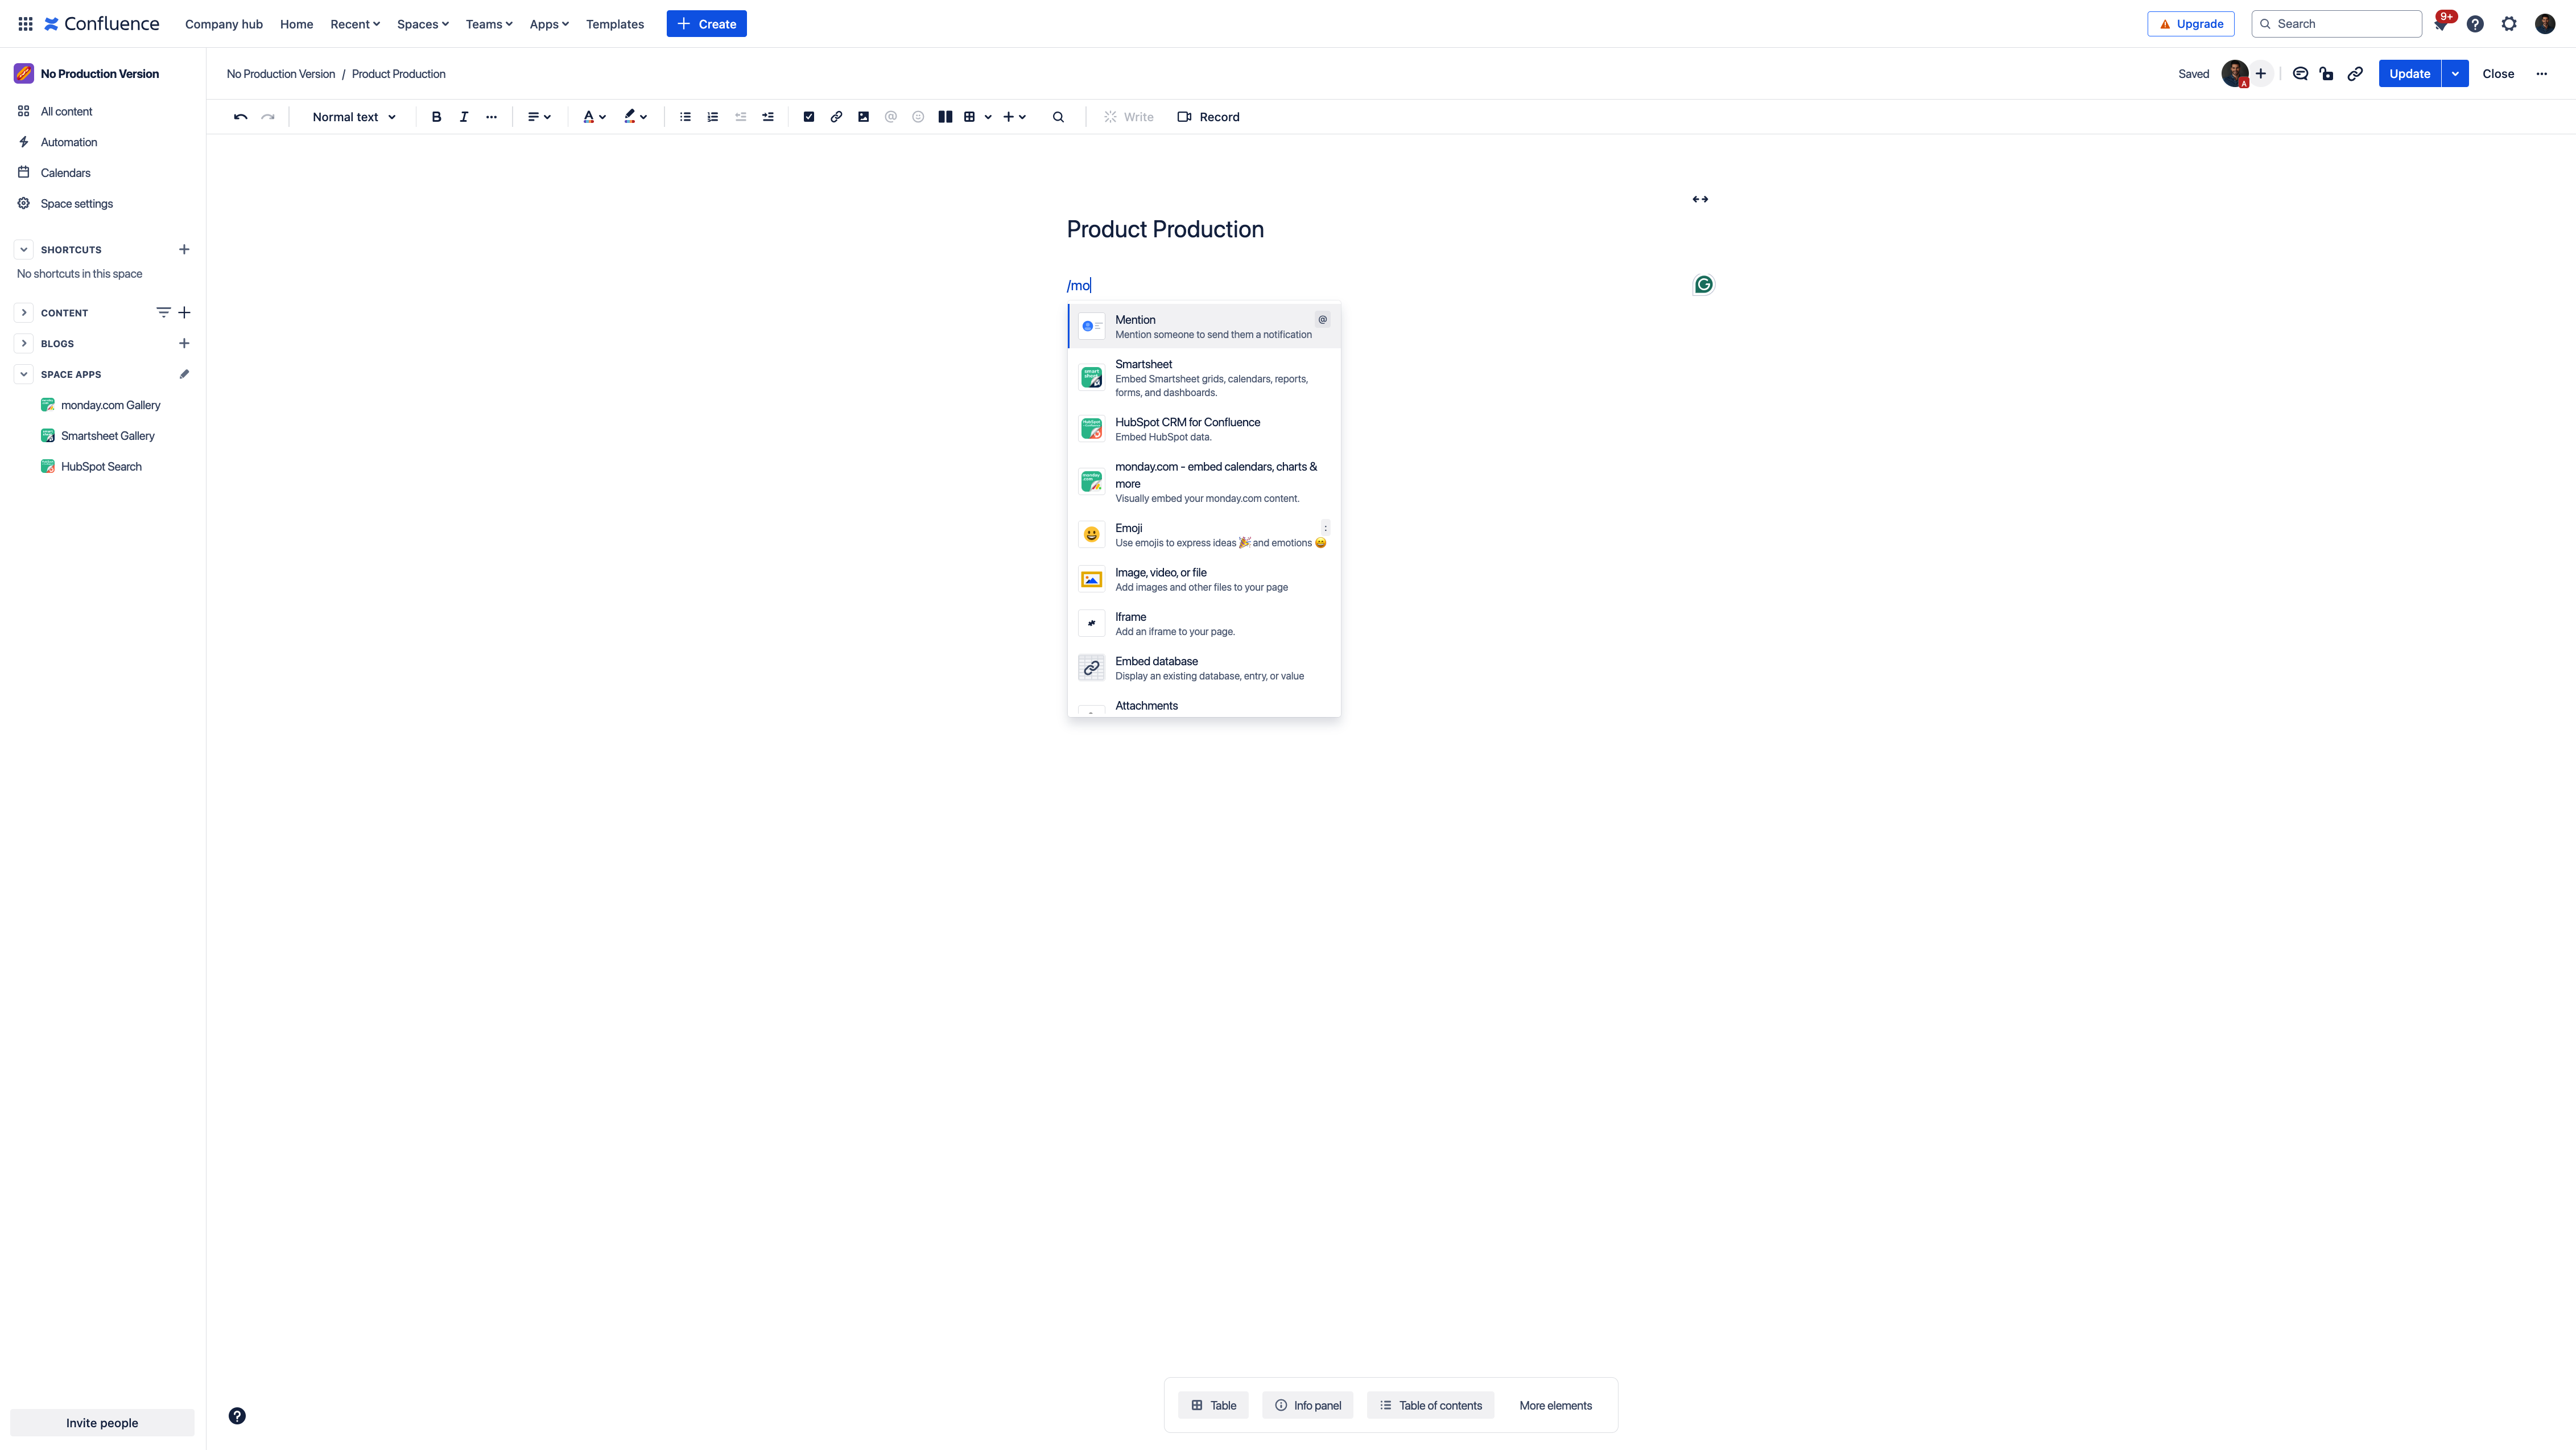Select Iframe from the slash menu
Screen dimensions: 2576x1450
coord(1204,624)
